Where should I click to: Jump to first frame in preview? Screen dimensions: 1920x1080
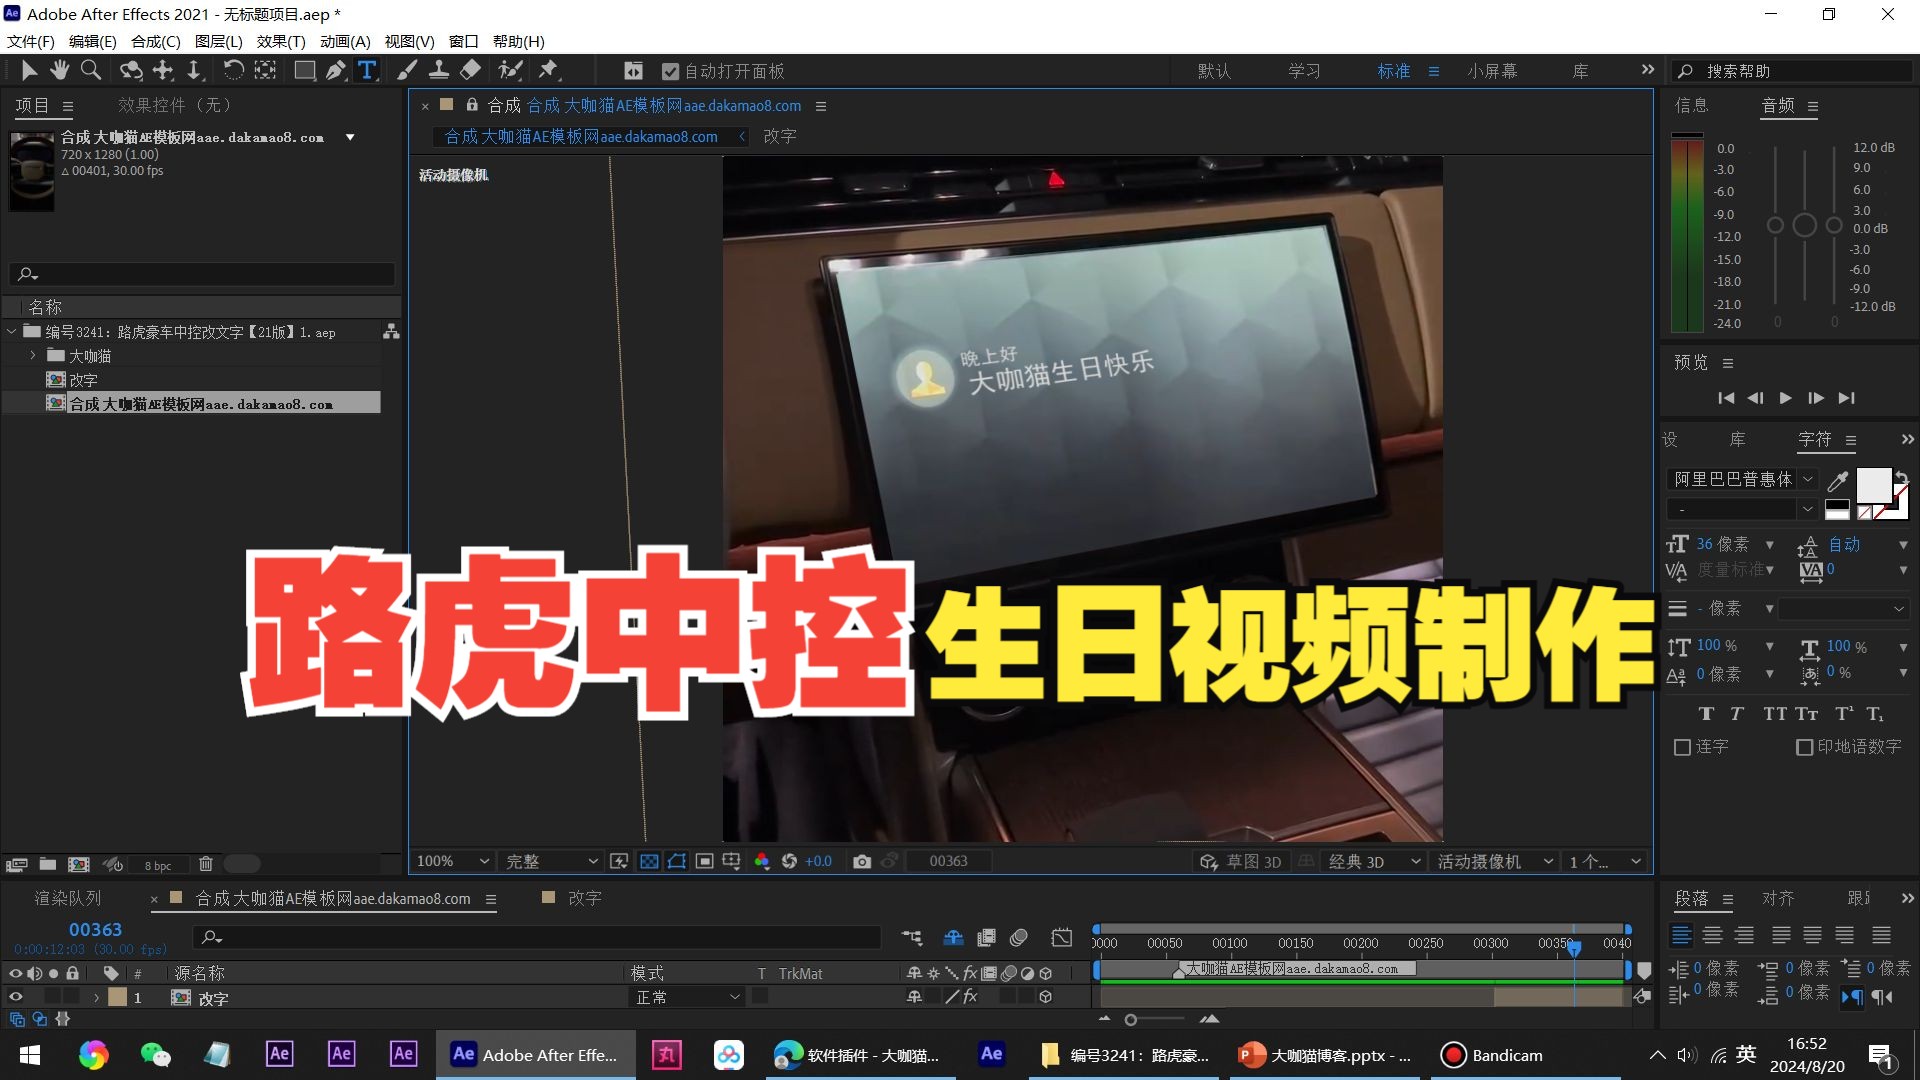pyautogui.click(x=1726, y=398)
